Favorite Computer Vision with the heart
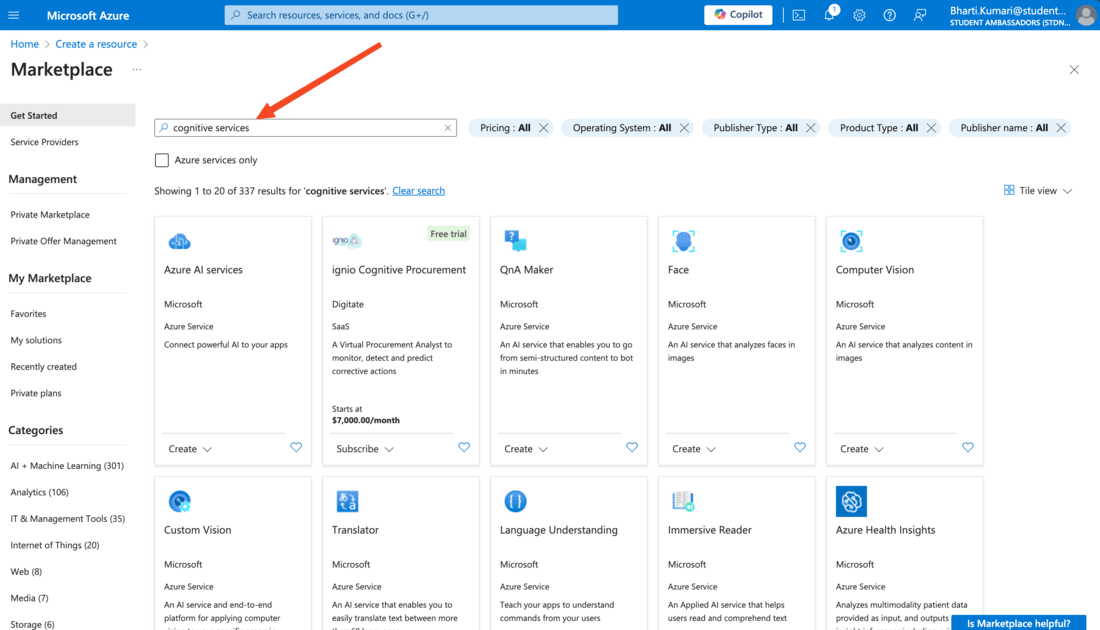The height and width of the screenshot is (630, 1100). pyautogui.click(x=968, y=448)
